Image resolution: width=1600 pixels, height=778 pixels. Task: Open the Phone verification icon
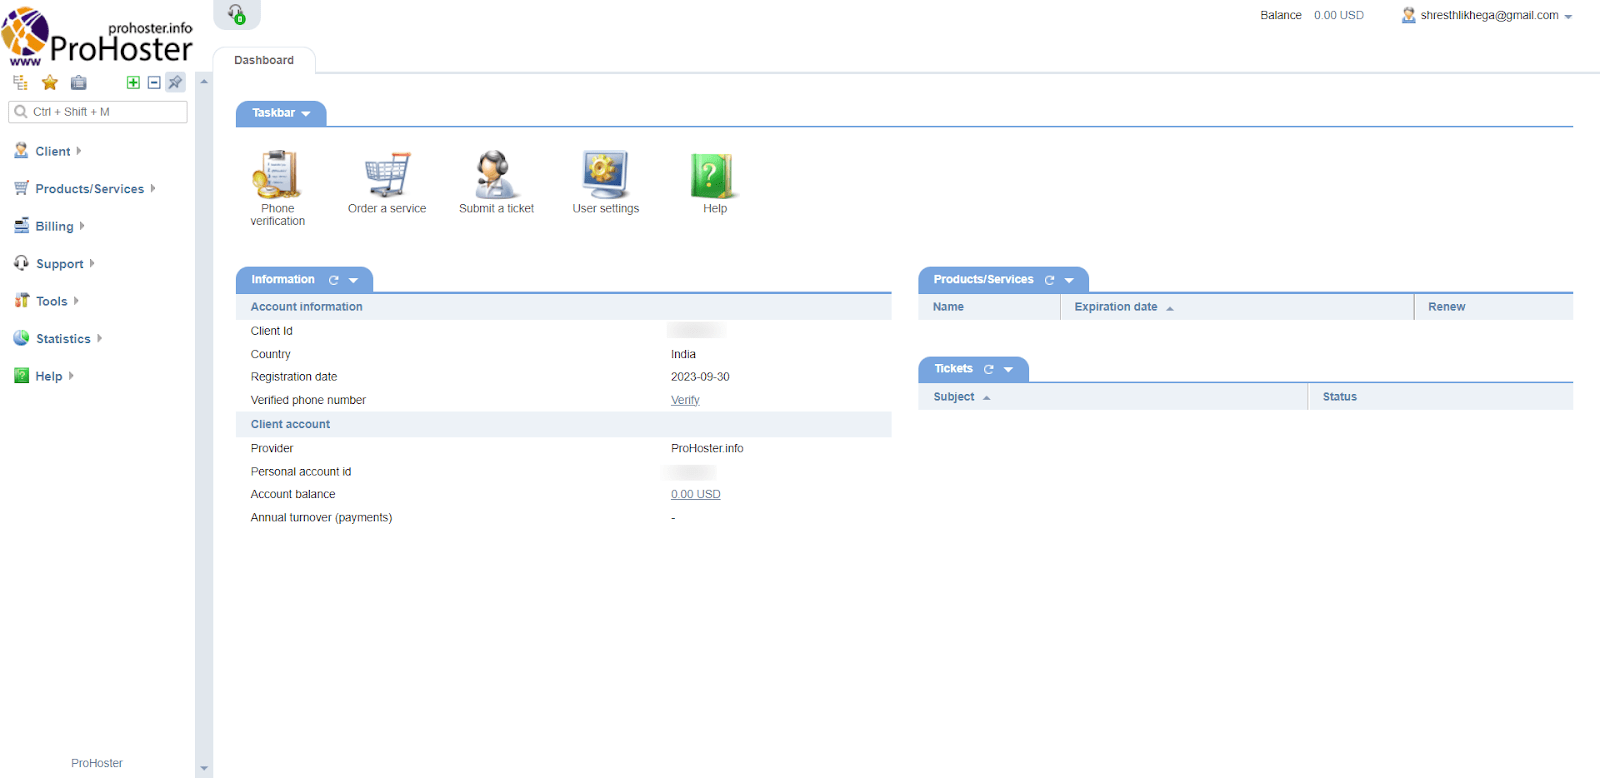pos(277,175)
